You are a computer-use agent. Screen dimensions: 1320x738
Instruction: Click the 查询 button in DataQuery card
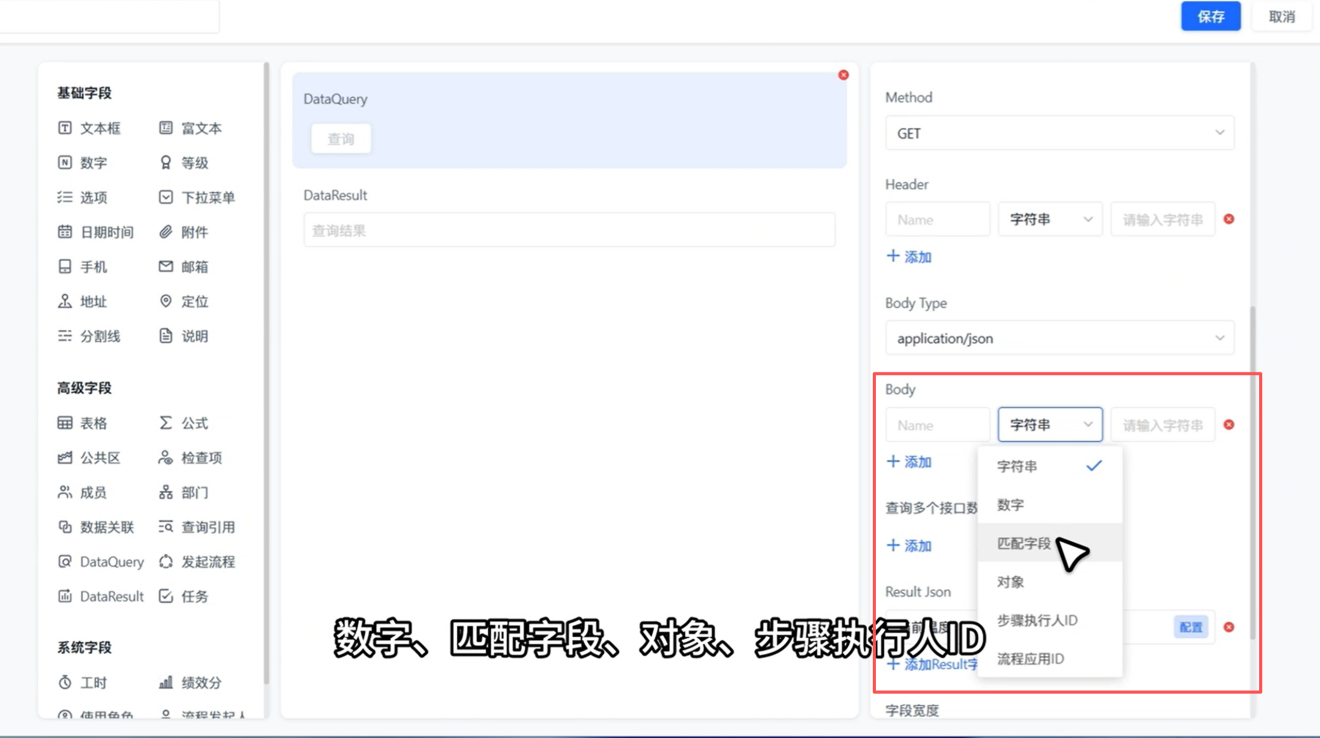(x=341, y=139)
